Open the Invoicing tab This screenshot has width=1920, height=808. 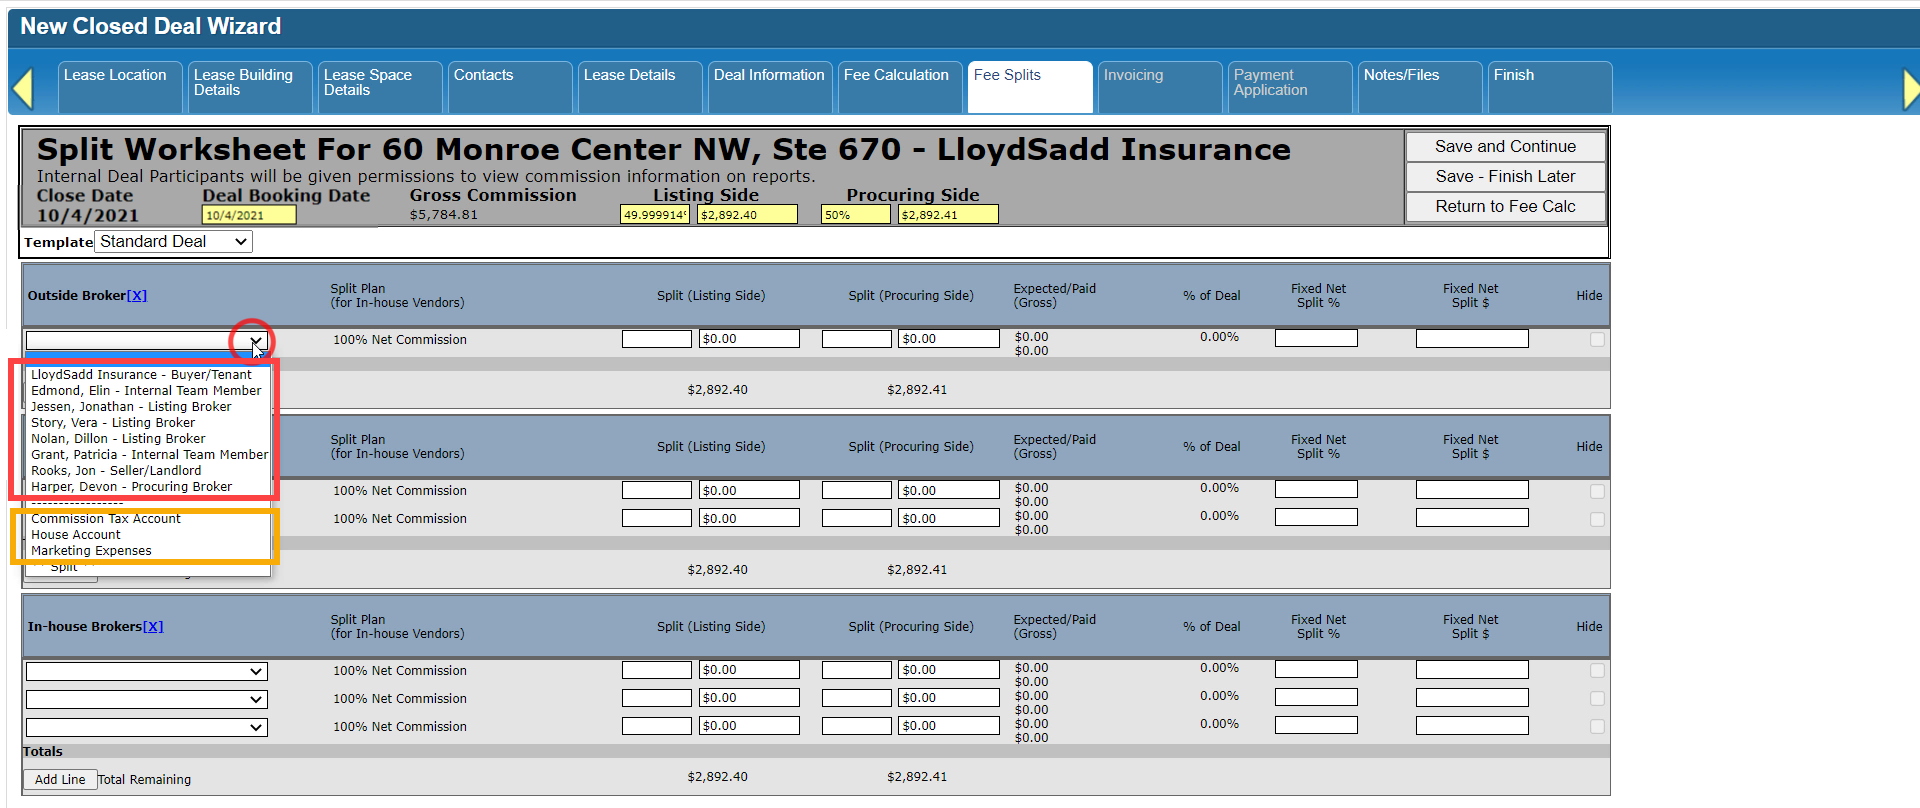click(x=1133, y=76)
